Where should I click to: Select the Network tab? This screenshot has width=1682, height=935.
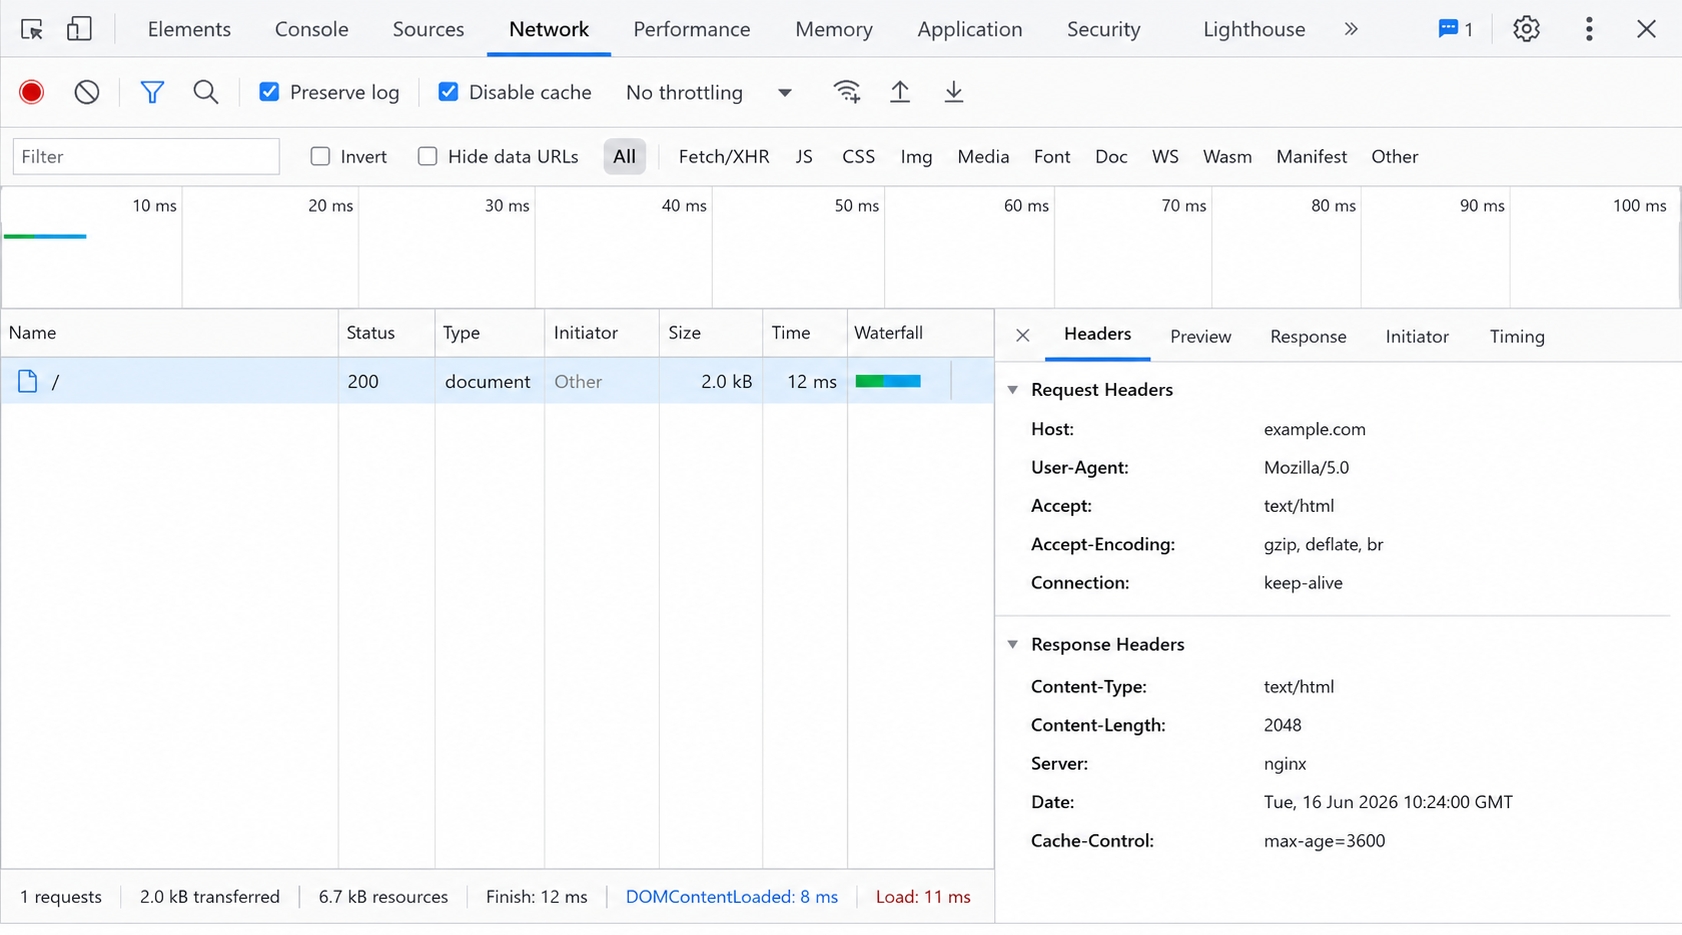pos(549,29)
